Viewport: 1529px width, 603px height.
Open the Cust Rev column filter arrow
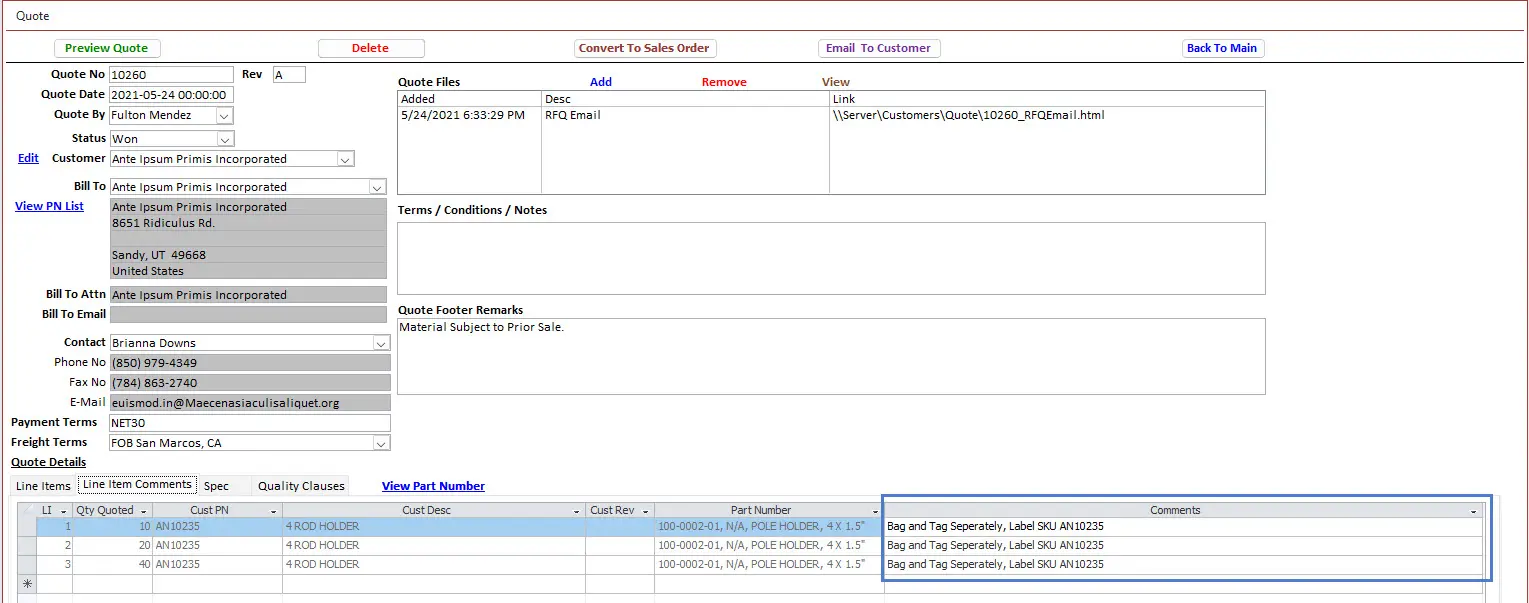click(646, 511)
